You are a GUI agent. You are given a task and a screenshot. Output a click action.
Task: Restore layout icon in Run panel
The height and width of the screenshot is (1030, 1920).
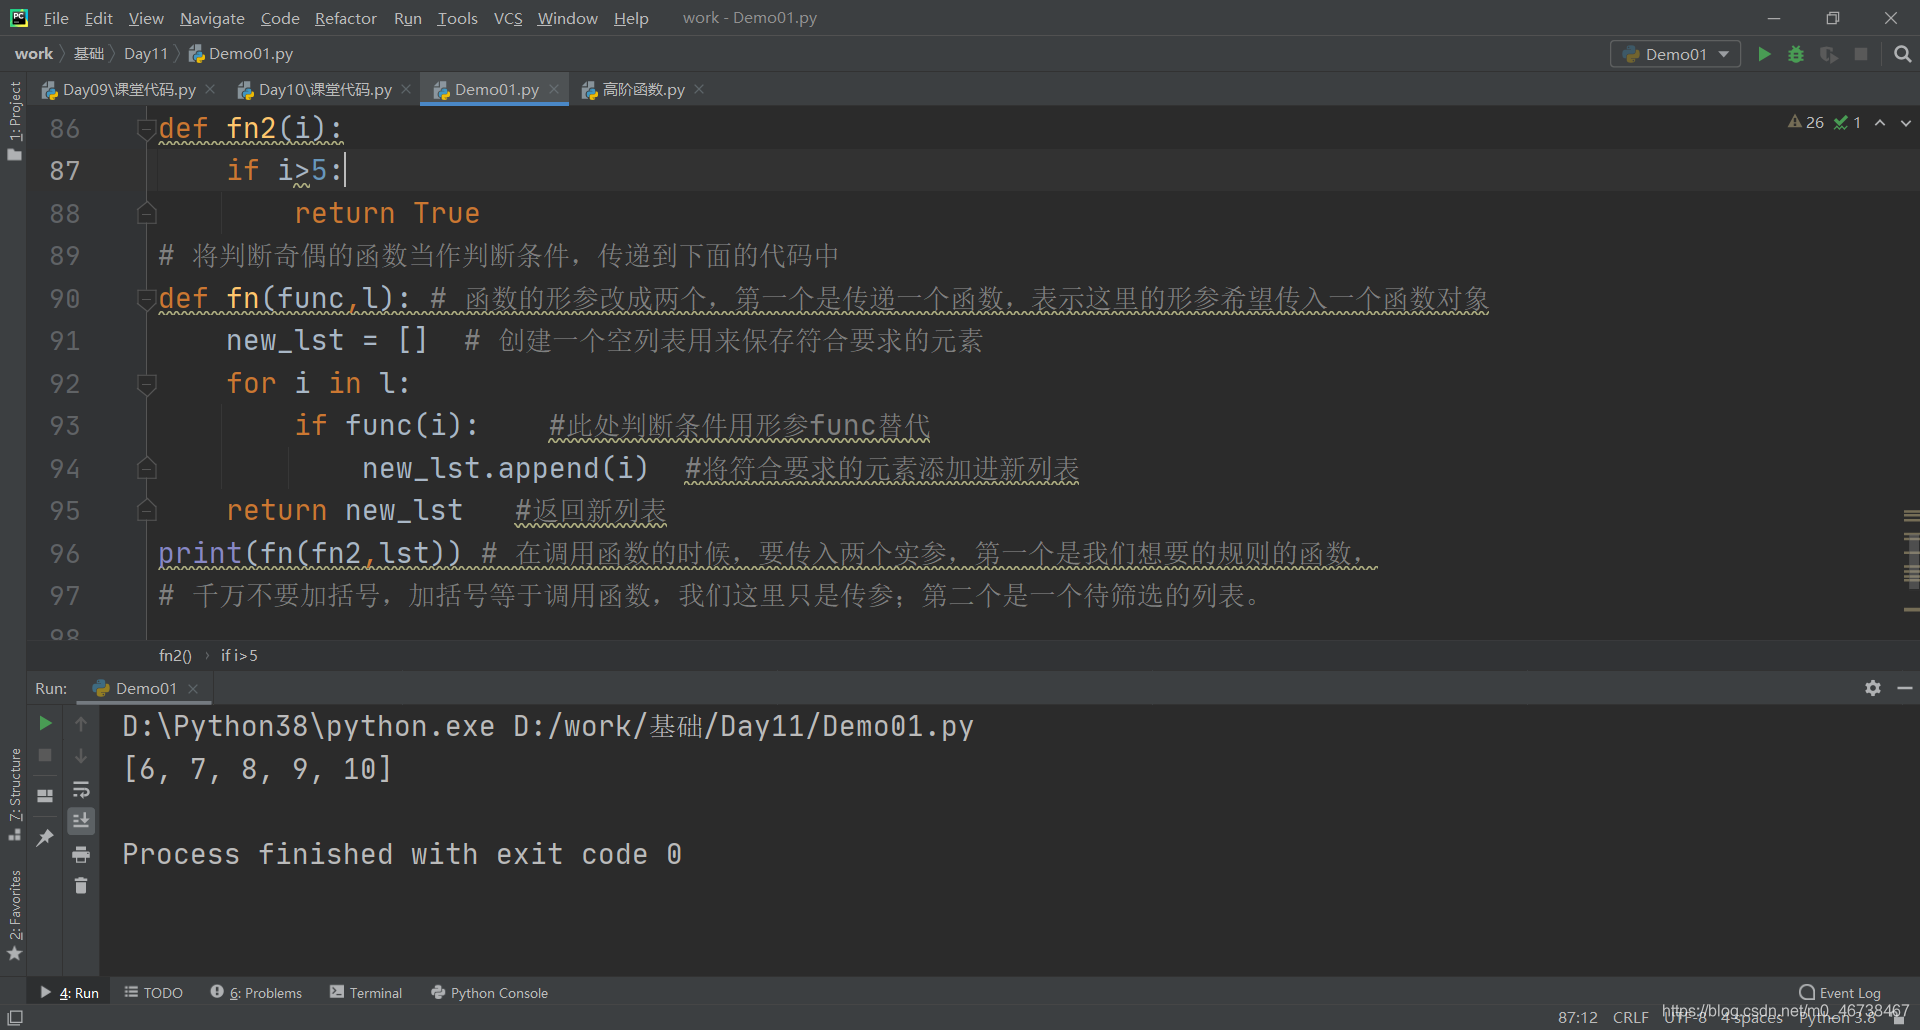coord(45,796)
